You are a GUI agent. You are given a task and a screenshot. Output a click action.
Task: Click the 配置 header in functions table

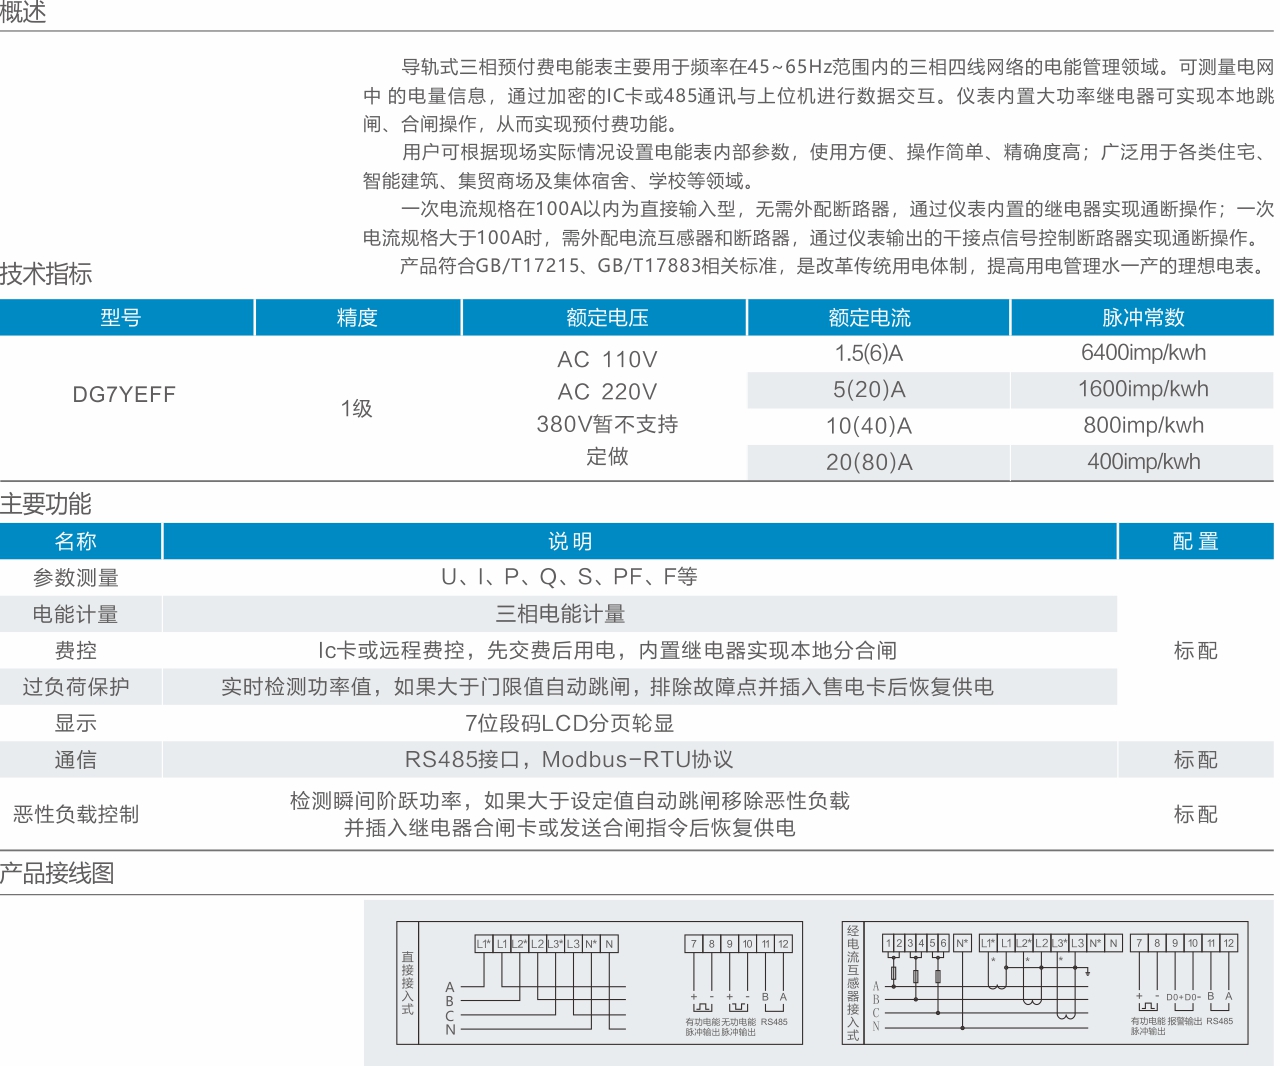click(x=1196, y=541)
